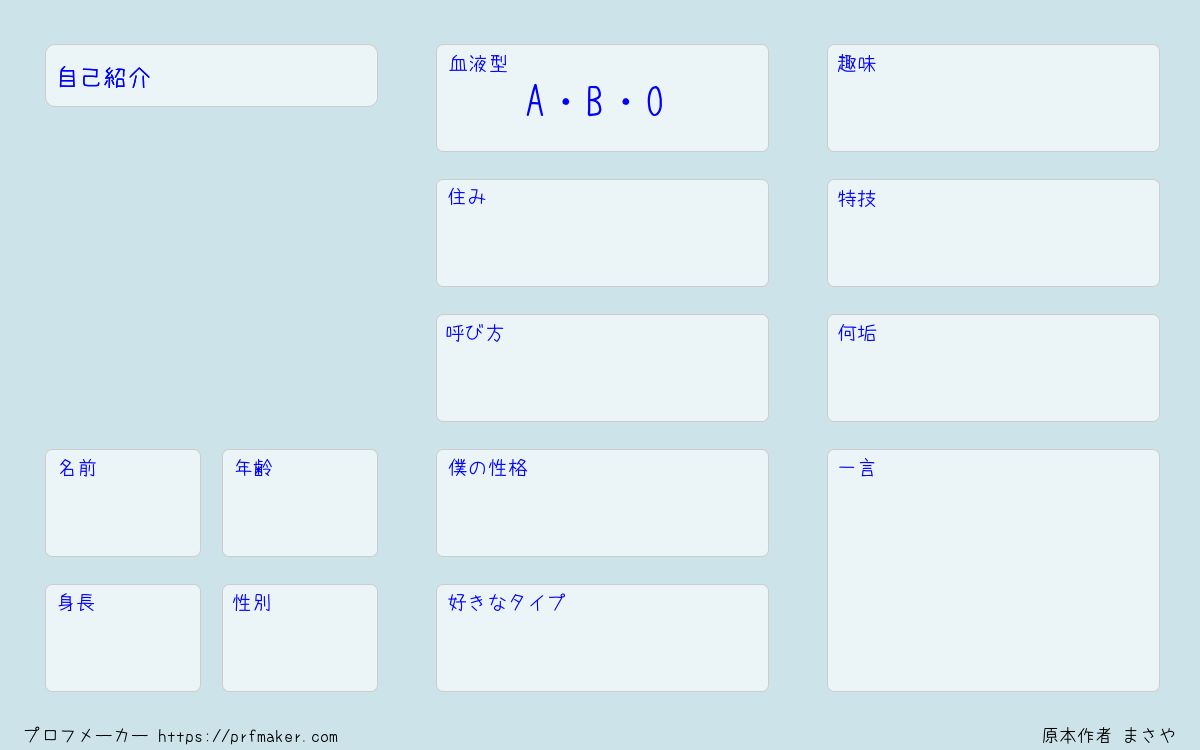Open the prfmaker.com URL link
Image resolution: width=1200 pixels, height=750 pixels.
(x=248, y=737)
